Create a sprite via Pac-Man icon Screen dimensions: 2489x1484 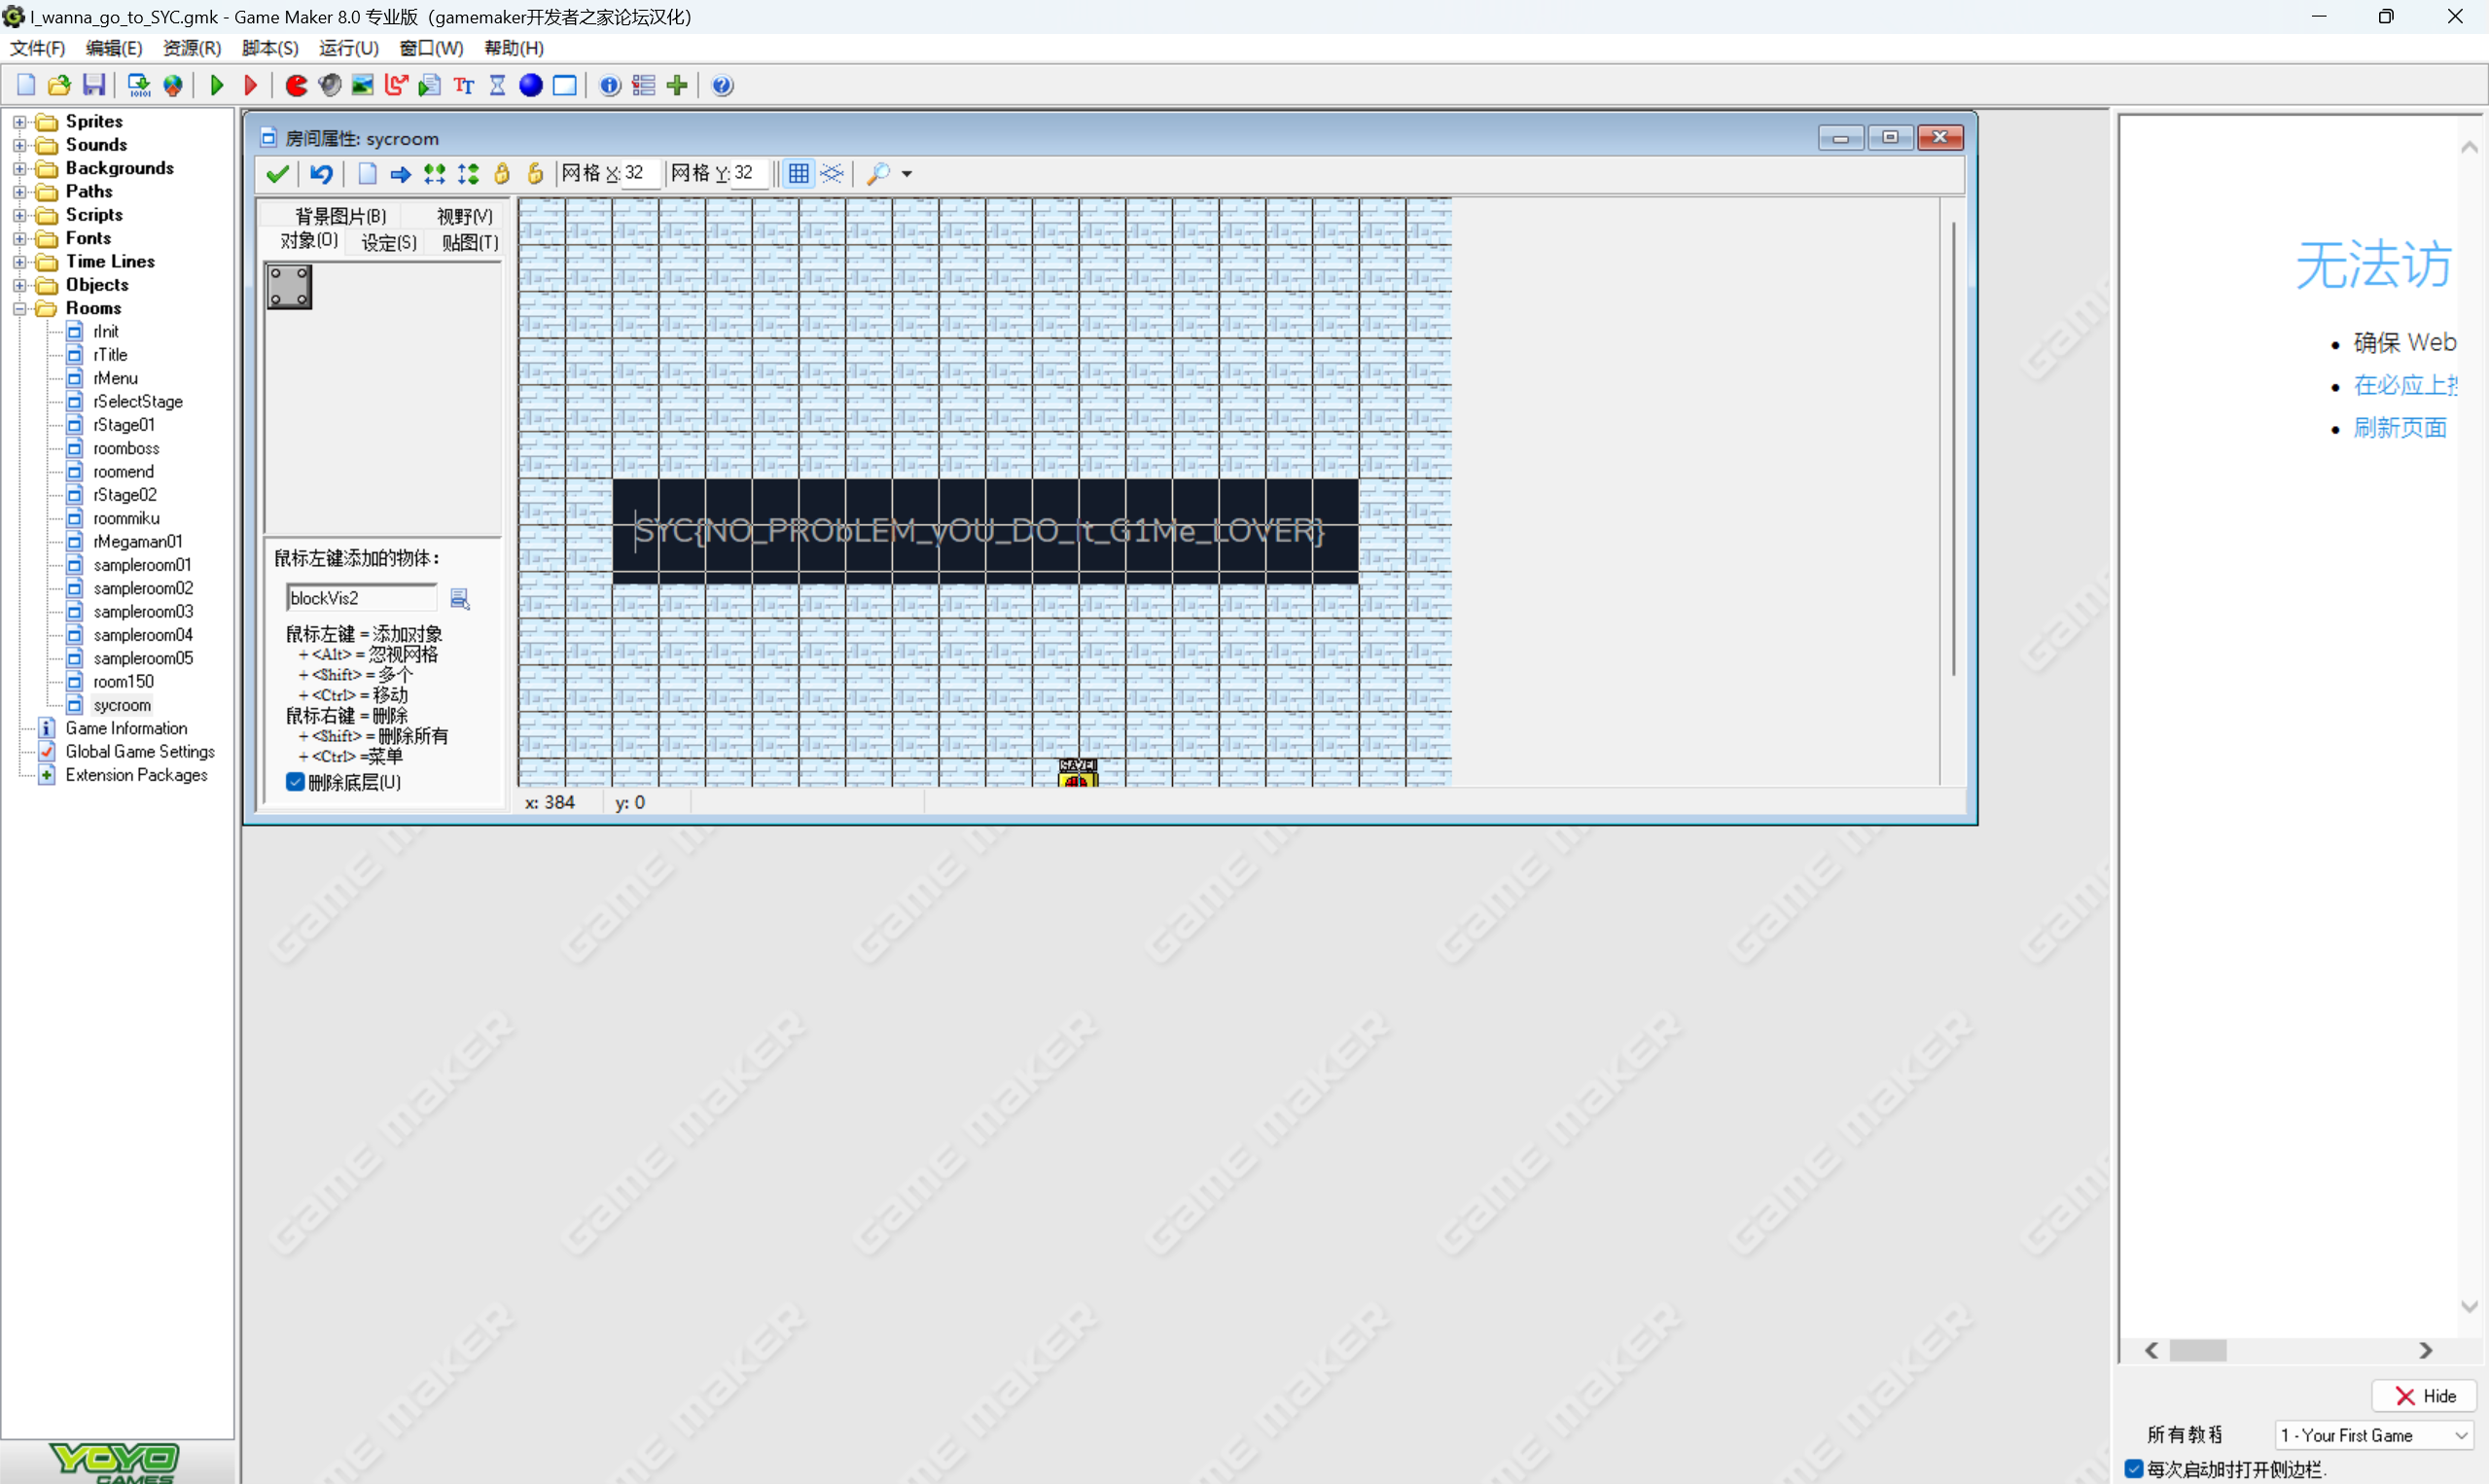point(296,86)
